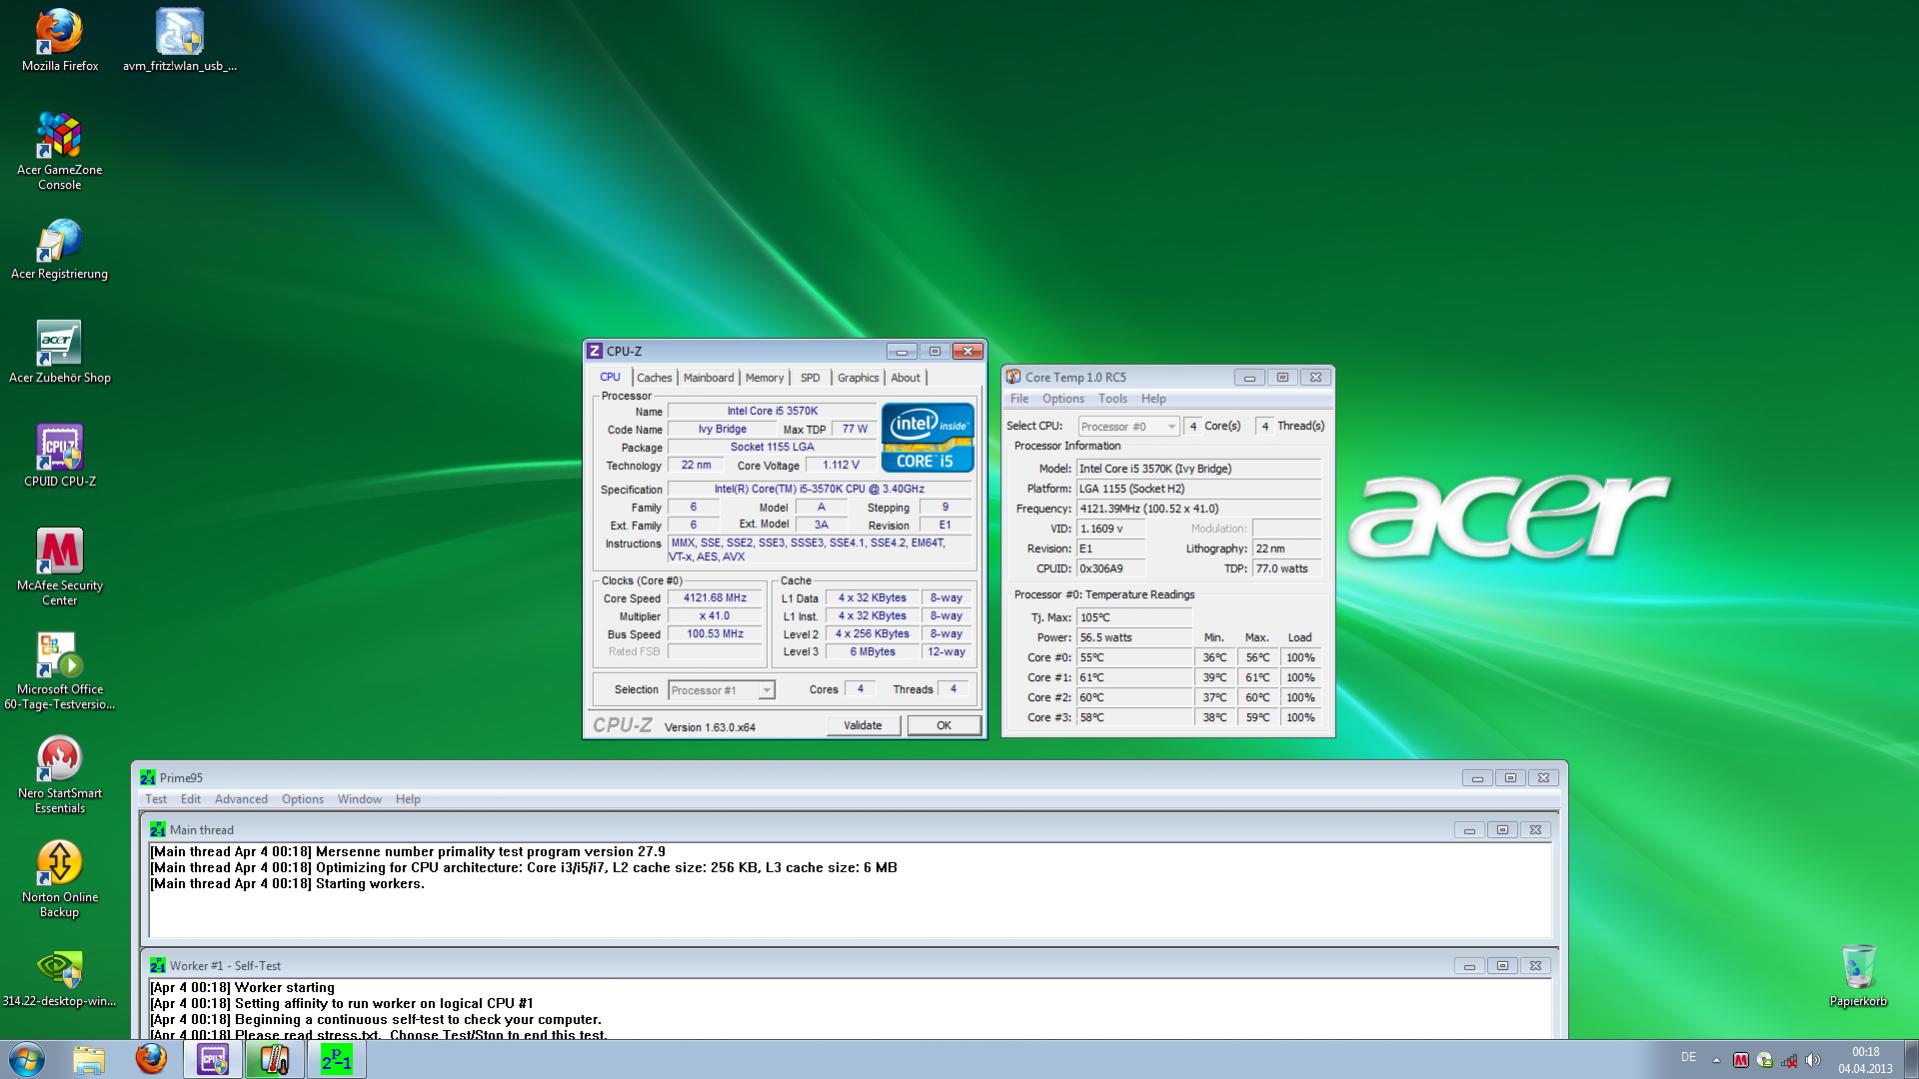Open the McAfee Security Center desktop icon
The width and height of the screenshot is (1919, 1079).
pyautogui.click(x=59, y=567)
